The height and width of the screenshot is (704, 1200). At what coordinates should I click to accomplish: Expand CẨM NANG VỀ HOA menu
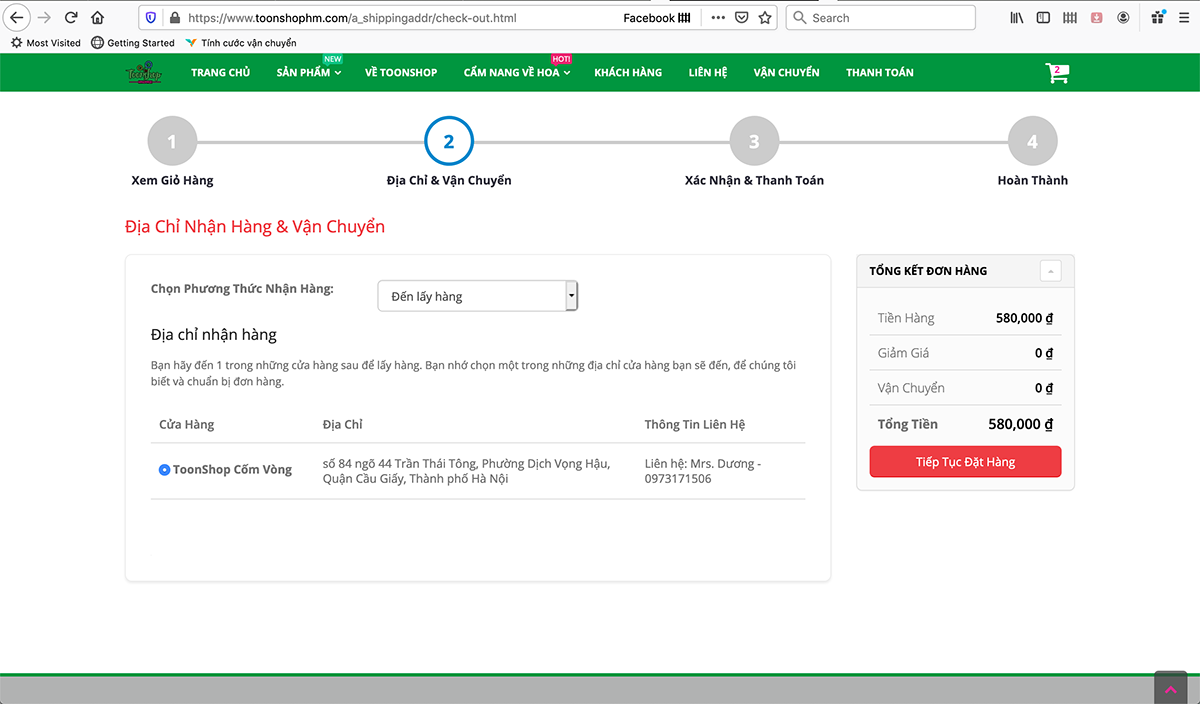516,73
